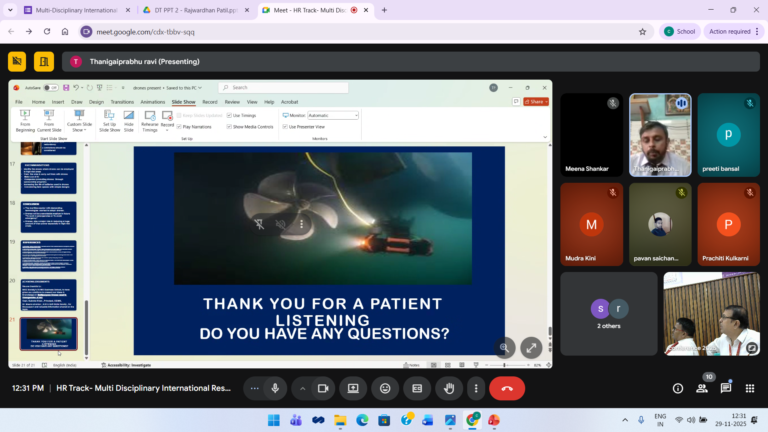Select slide 20 thumbnail
The image size is (768, 432).
point(48,294)
